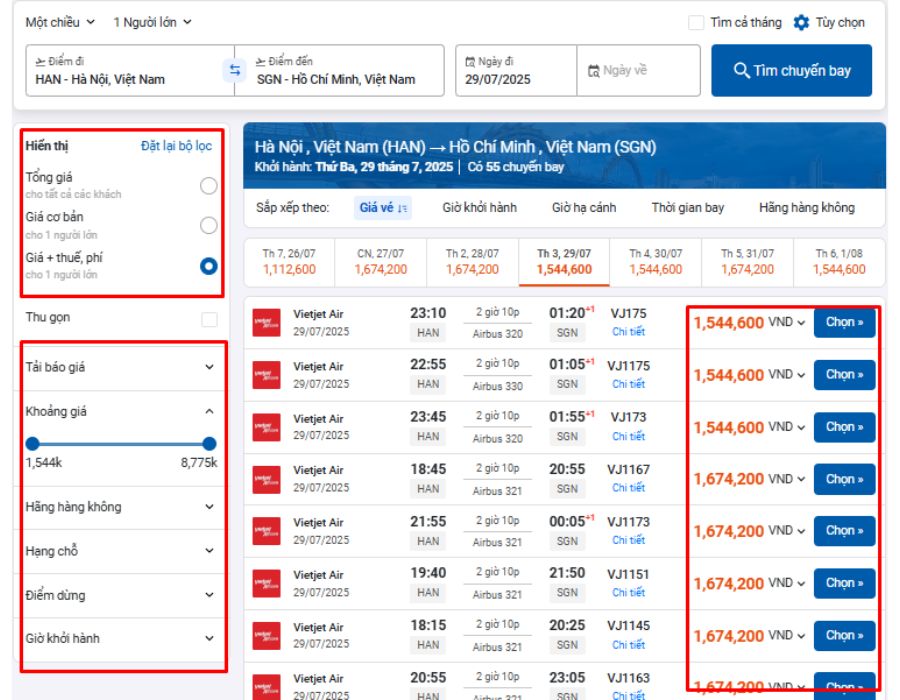
Task: Collapse the Khoảng giá section
Action: (x=121, y=411)
